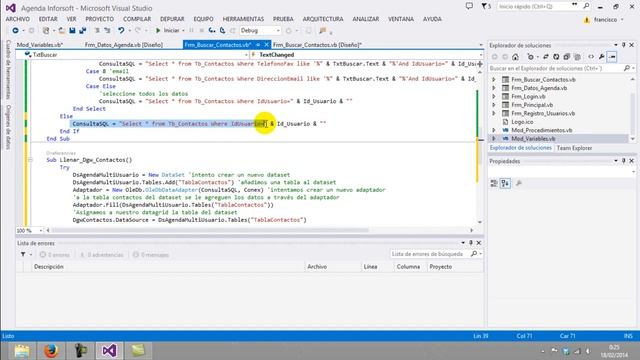The height and width of the screenshot is (360, 640).
Task: Start debugging with Iniciar button
Action: click(x=167, y=31)
